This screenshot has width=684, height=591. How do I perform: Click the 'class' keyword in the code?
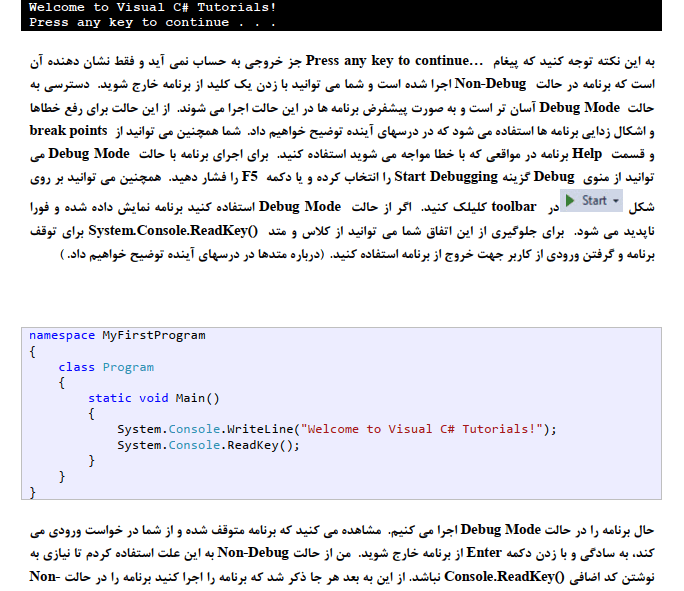tap(76, 367)
